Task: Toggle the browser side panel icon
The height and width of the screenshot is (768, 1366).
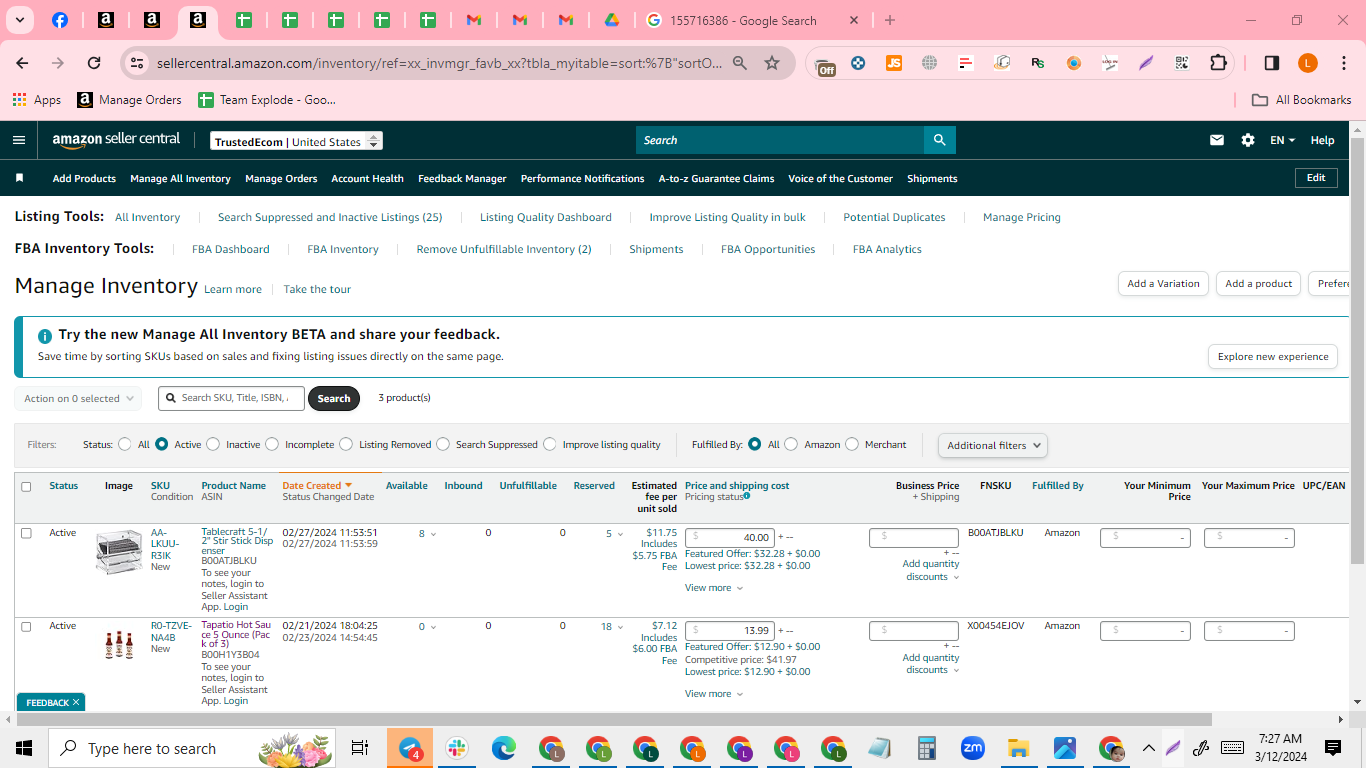Action: coord(1271,63)
